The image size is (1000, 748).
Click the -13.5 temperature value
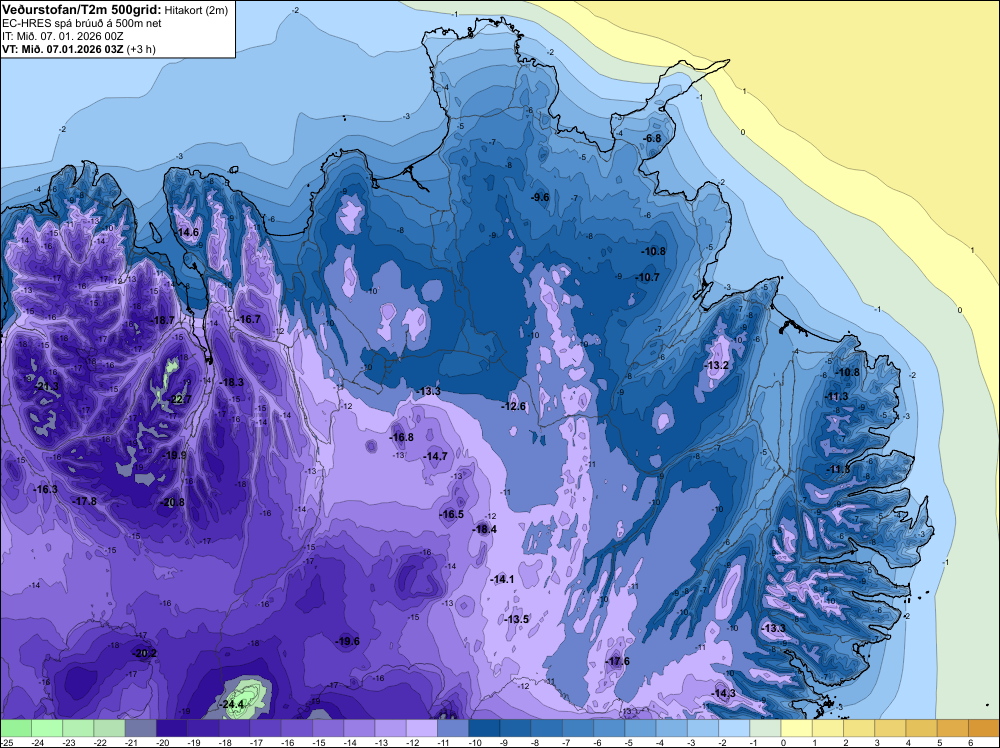click(x=517, y=619)
